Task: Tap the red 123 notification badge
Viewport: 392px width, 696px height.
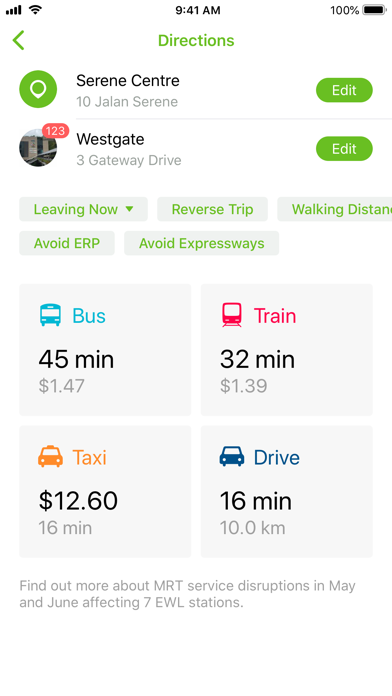Action: coord(55,131)
